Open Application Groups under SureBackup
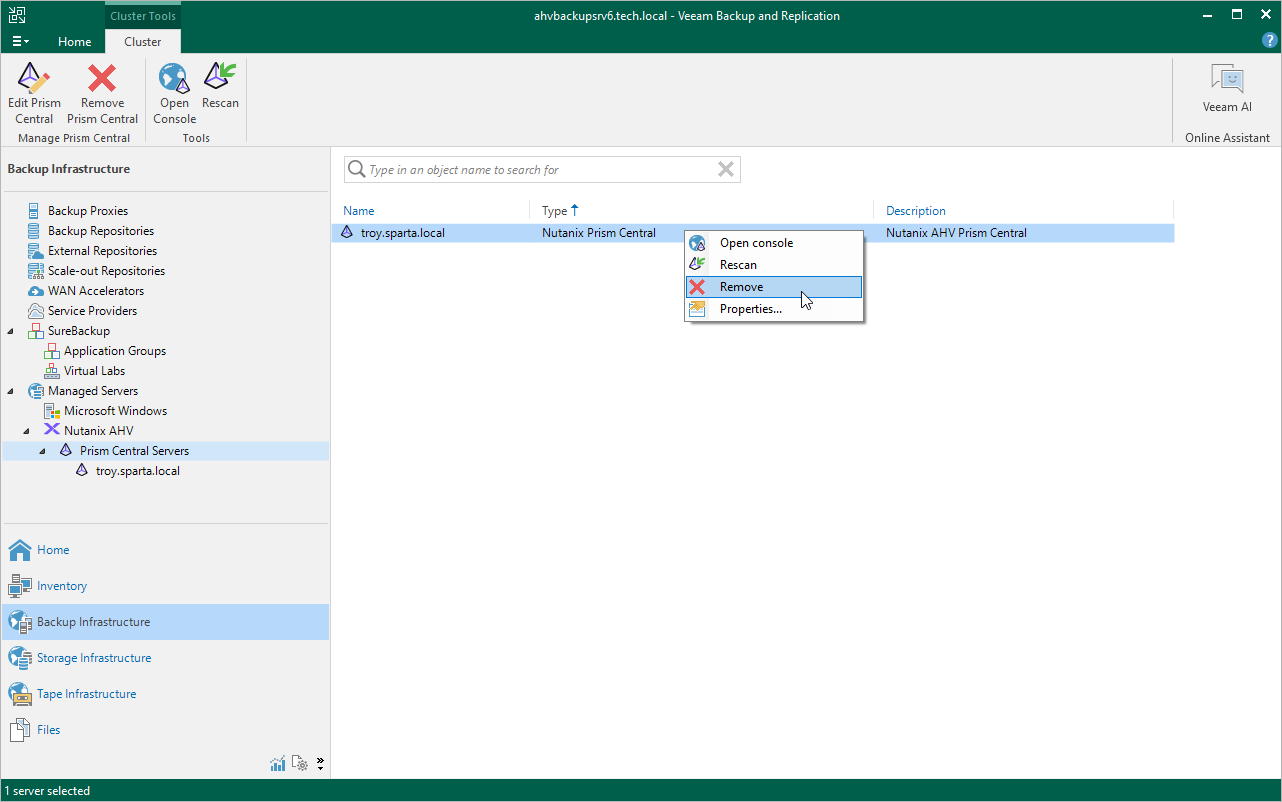 point(115,351)
